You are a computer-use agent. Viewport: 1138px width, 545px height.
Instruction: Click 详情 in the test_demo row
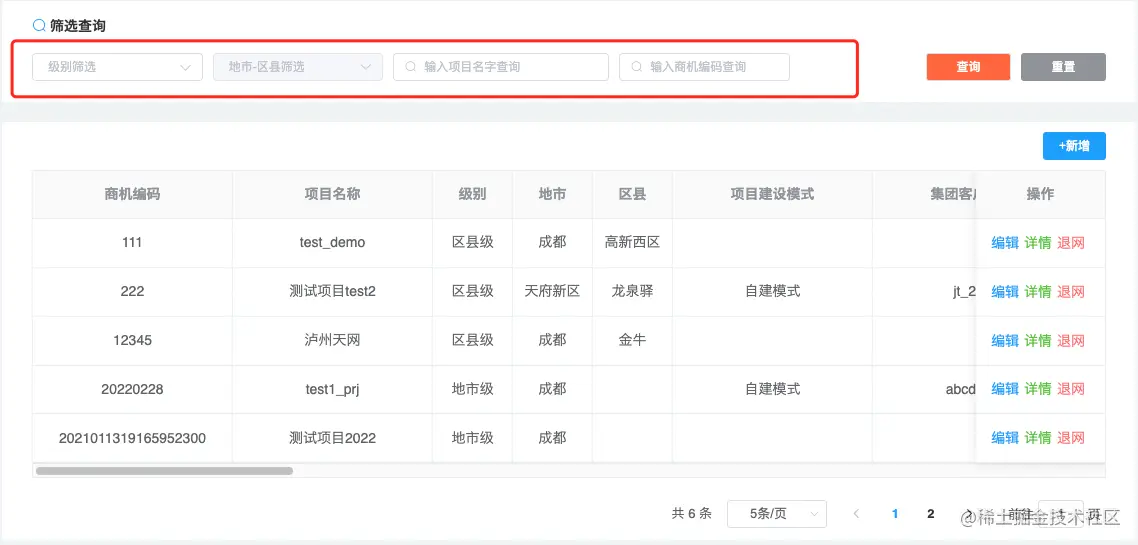click(x=1038, y=243)
